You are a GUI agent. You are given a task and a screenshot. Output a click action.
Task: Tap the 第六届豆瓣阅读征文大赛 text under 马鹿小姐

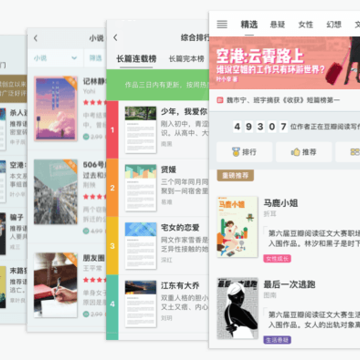(314, 233)
